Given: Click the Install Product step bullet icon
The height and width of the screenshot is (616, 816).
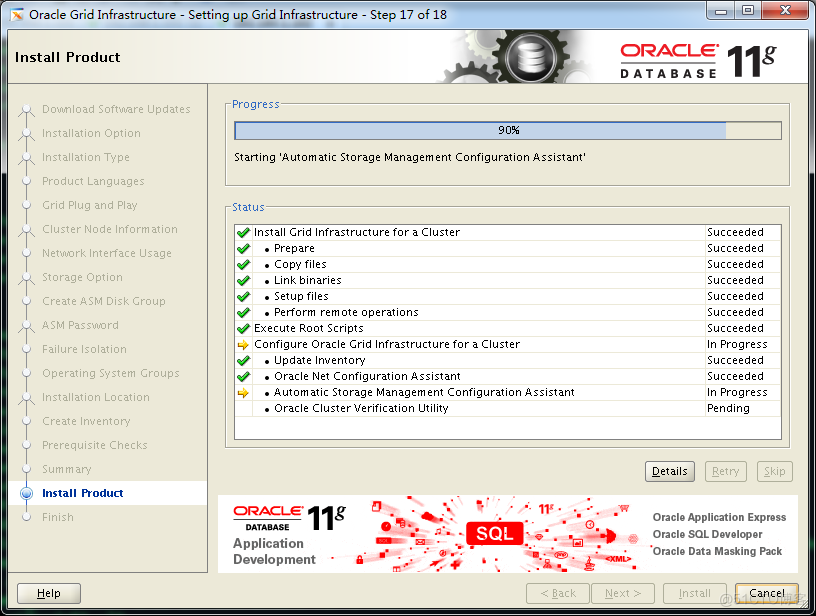Looking at the screenshot, I should (x=26, y=493).
